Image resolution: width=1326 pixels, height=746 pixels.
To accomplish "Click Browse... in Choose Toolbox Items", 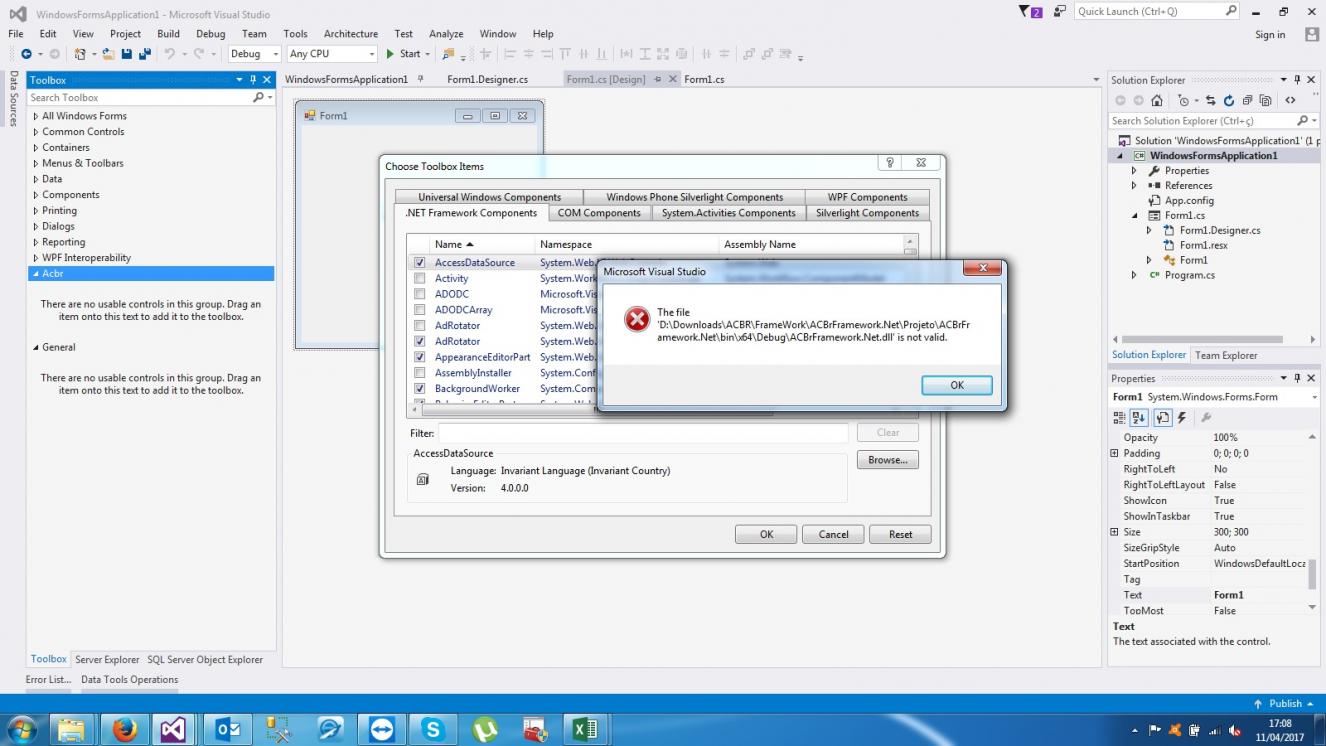I will tap(887, 460).
